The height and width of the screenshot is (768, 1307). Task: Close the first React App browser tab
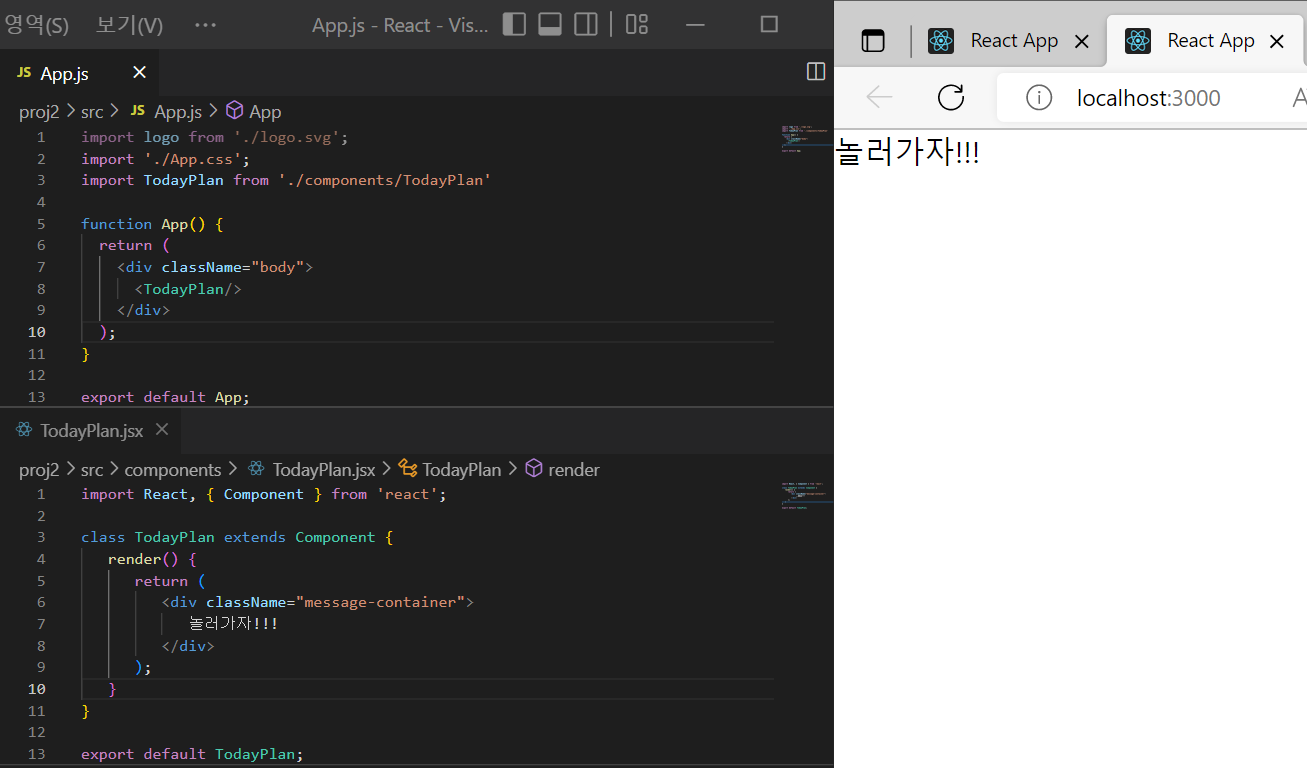coord(1081,42)
